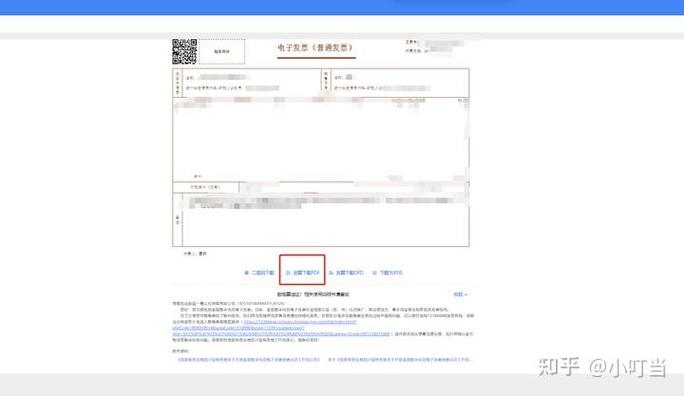Open the dropdown at right of message title
The height and width of the screenshot is (396, 684).
tap(460, 294)
